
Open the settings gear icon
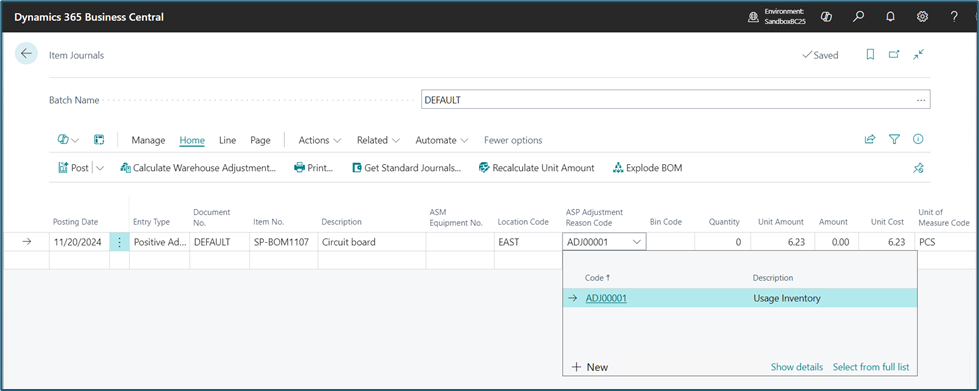tap(922, 17)
